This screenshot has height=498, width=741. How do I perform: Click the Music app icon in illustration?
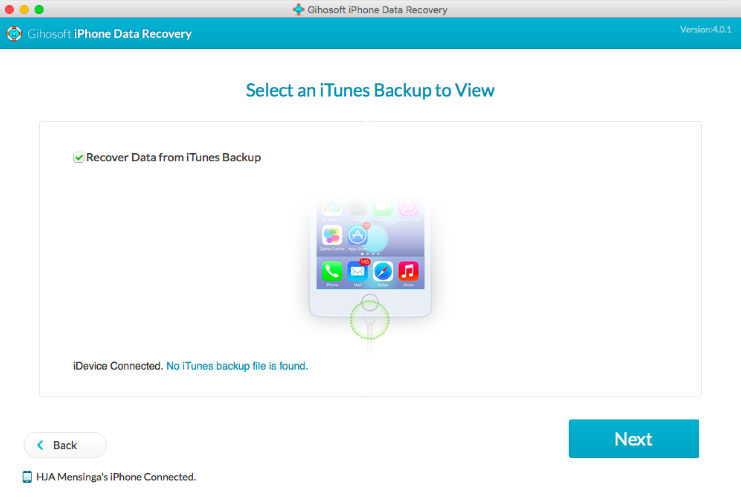408,272
